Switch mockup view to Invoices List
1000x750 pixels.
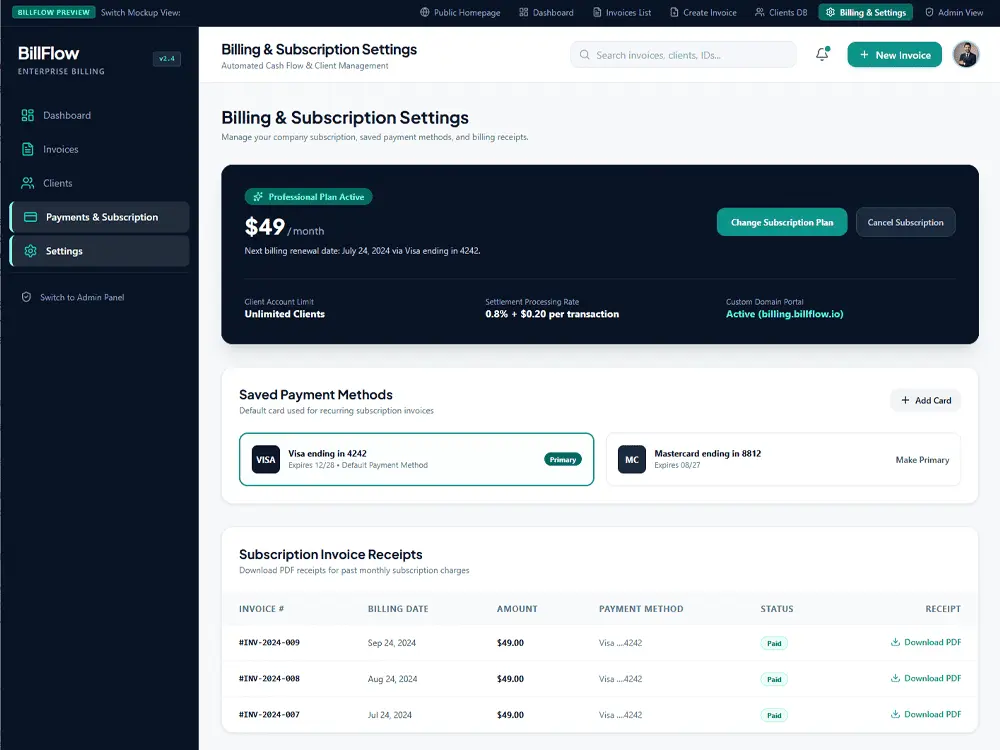pyautogui.click(x=622, y=12)
